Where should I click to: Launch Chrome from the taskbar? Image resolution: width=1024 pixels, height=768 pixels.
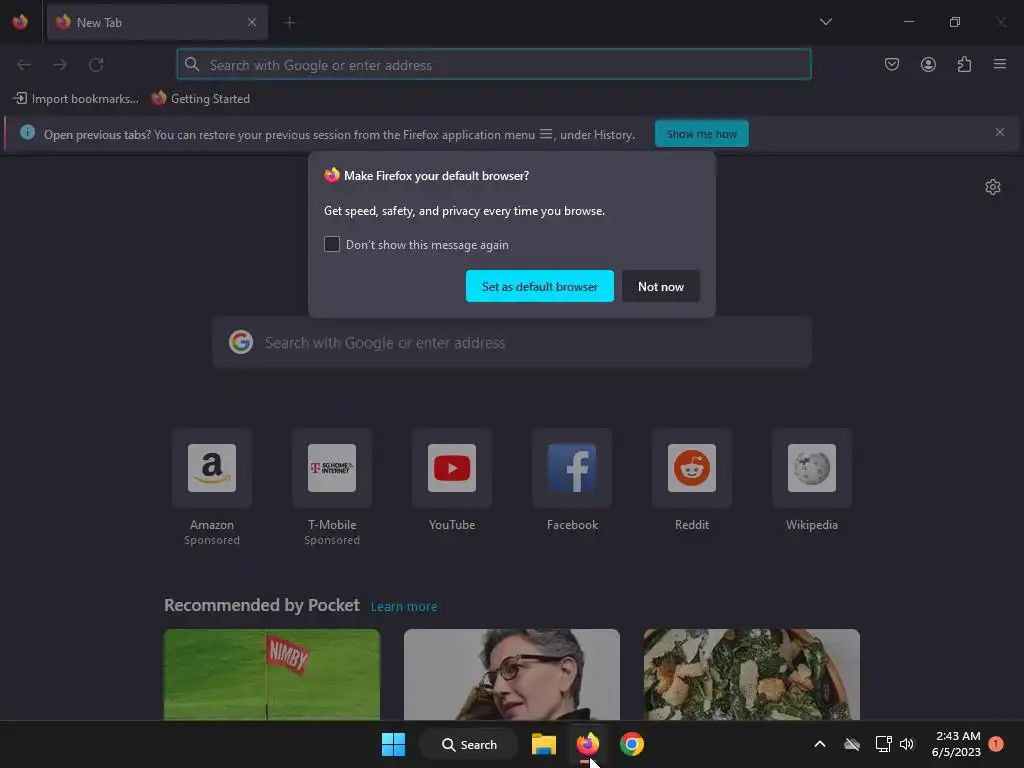pyautogui.click(x=632, y=744)
